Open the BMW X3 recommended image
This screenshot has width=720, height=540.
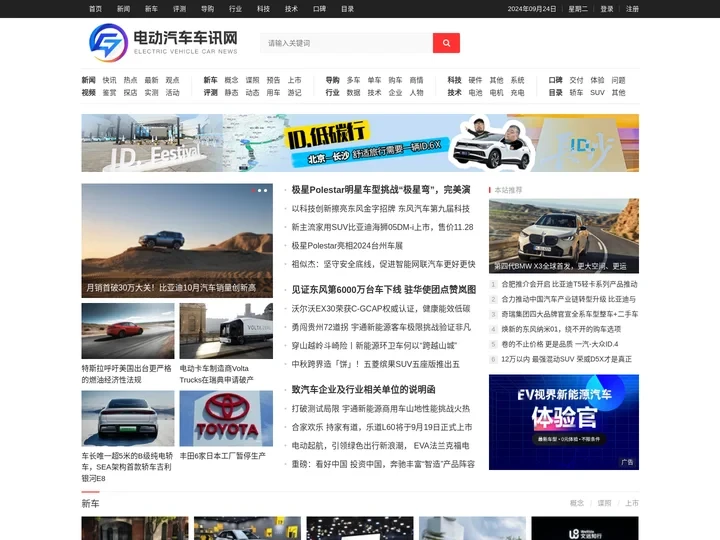click(564, 236)
